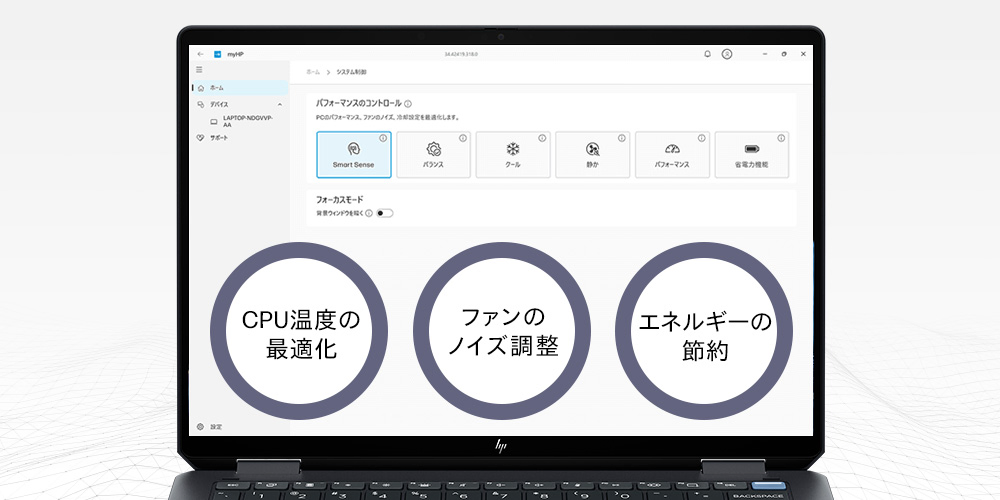Screen dimensions: 1000x500
Task: Select ホーム in the sidebar
Action: tap(240, 88)
